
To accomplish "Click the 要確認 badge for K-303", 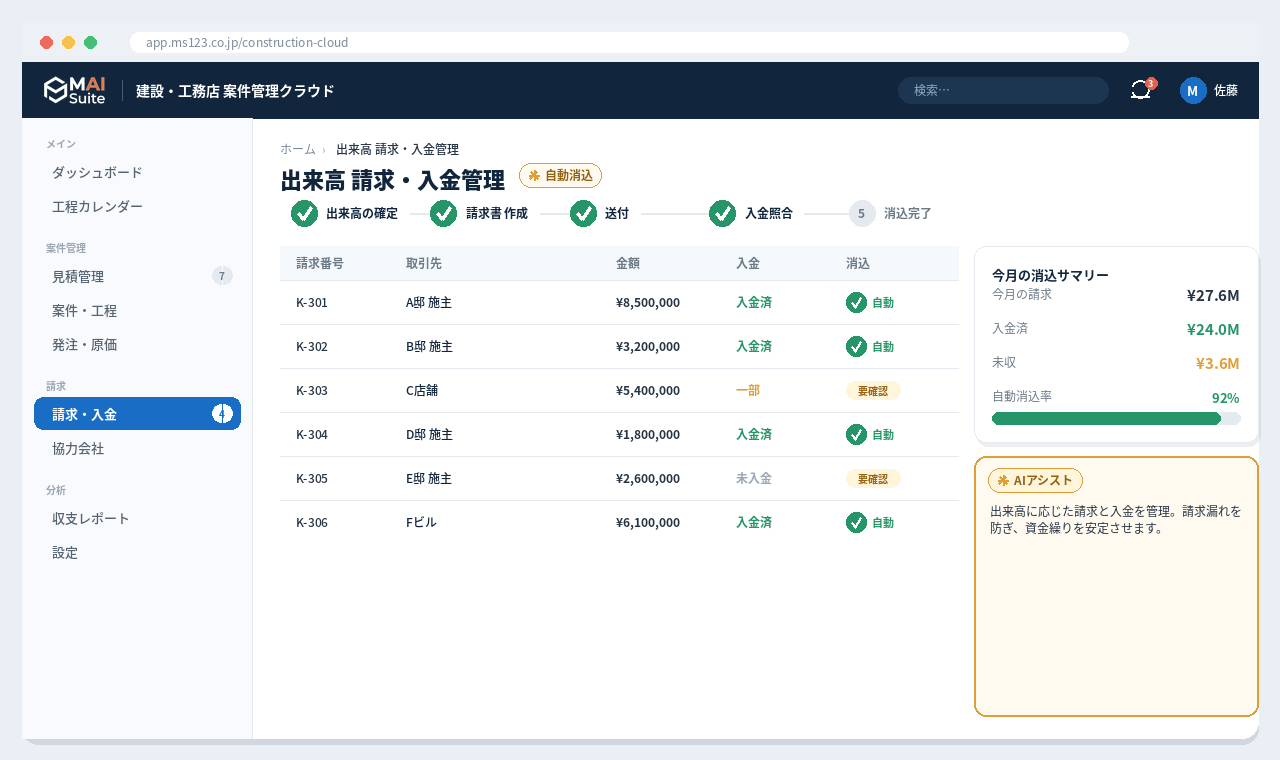I will tap(873, 391).
